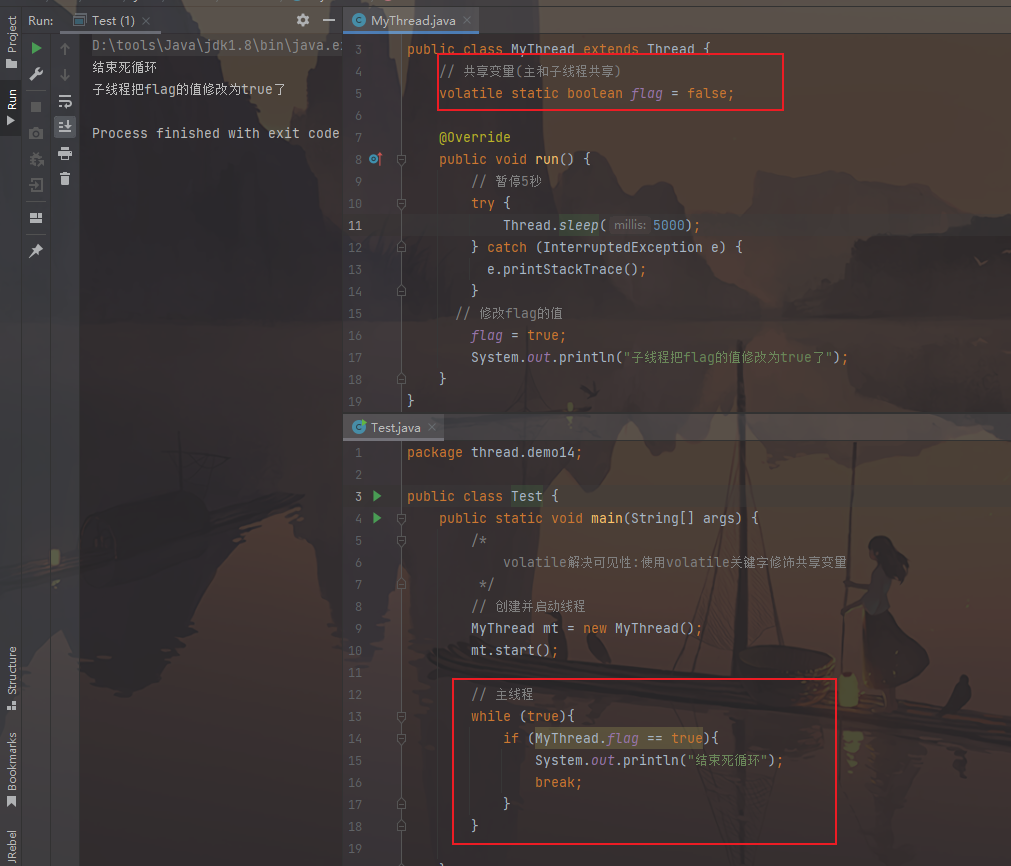Collapse the run() method fold on line 8
Image resolution: width=1011 pixels, height=866 pixels.
click(x=401, y=159)
